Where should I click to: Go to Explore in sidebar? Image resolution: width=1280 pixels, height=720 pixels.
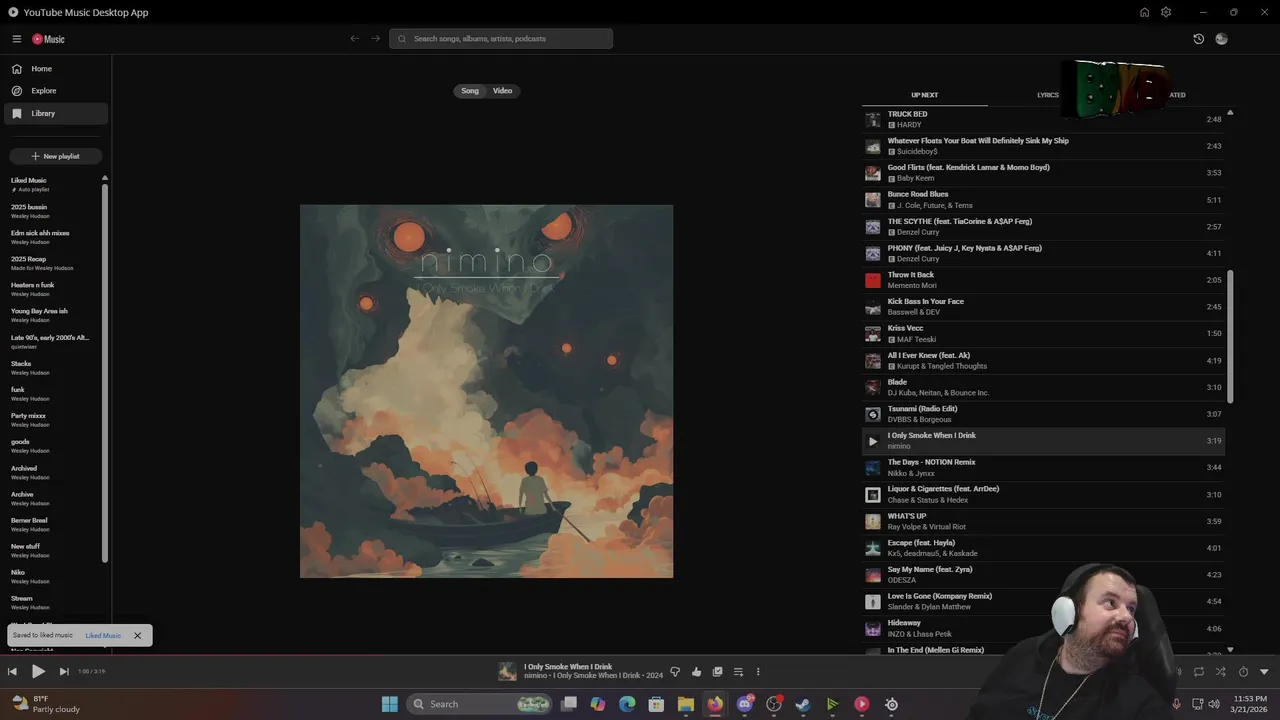click(x=56, y=91)
